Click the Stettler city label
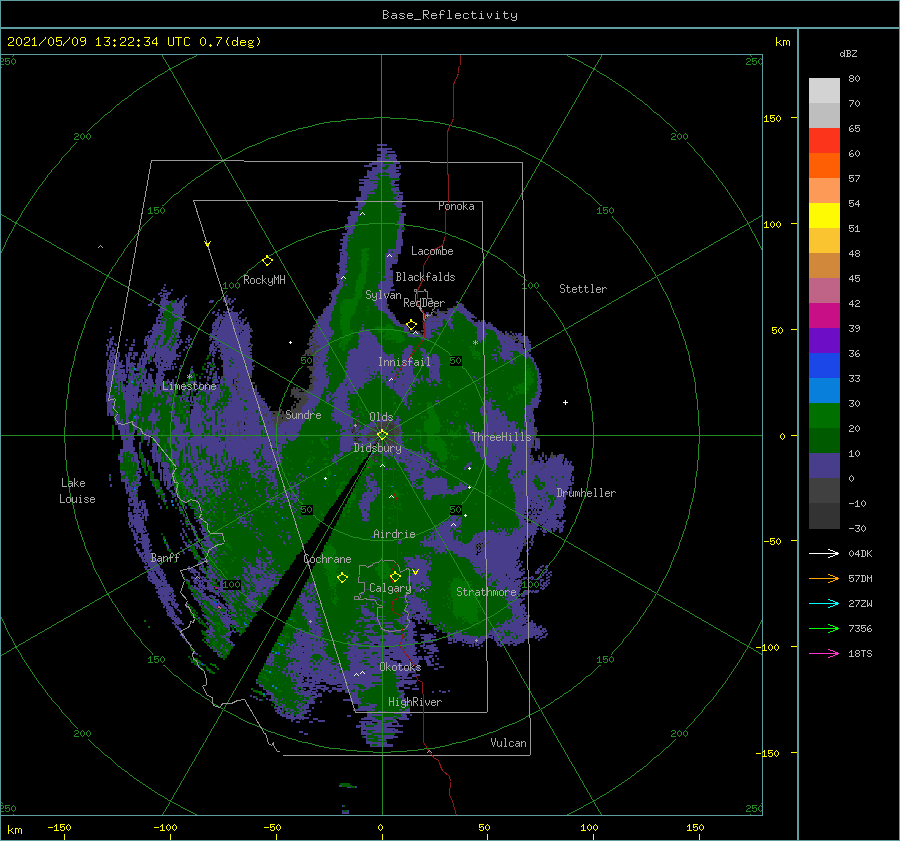900x841 pixels. 583,289
